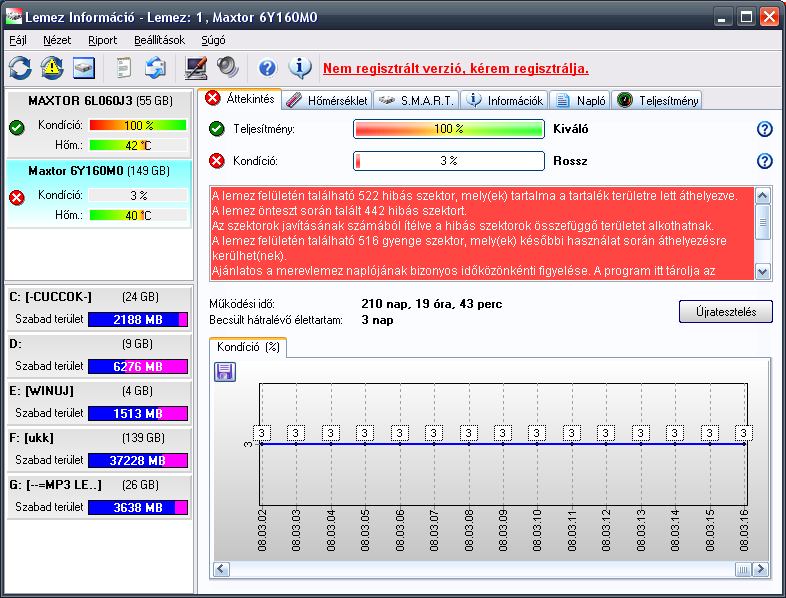Click the help icon next to Kondíció Rossz

[764, 161]
